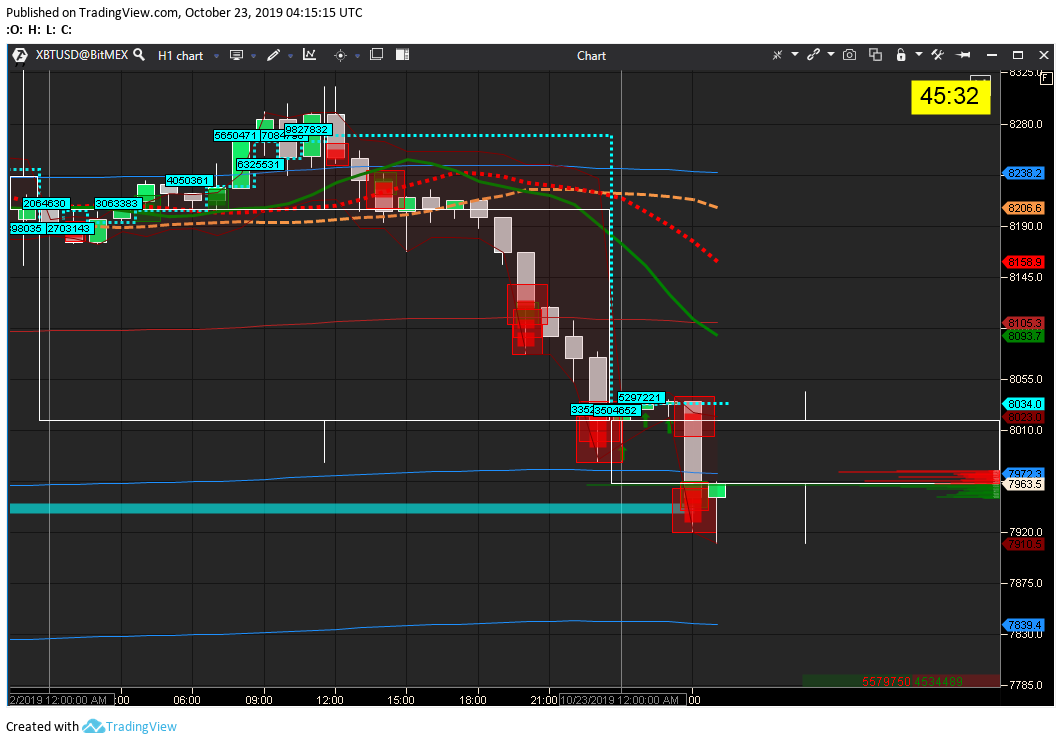Image resolution: width=1062 pixels, height=744 pixels.
Task: Click the 7963.5 current price label
Action: 1023,484
